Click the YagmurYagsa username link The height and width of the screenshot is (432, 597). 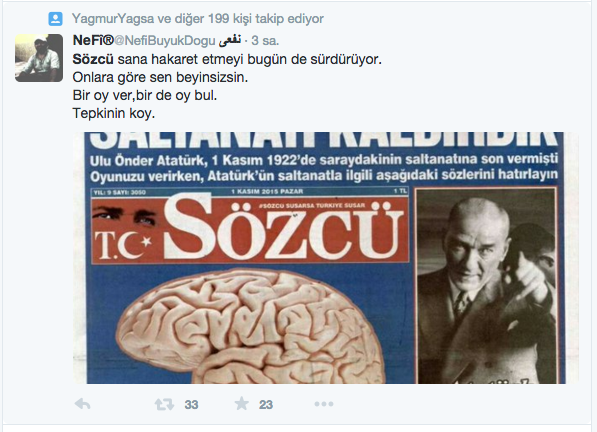[x=113, y=19]
